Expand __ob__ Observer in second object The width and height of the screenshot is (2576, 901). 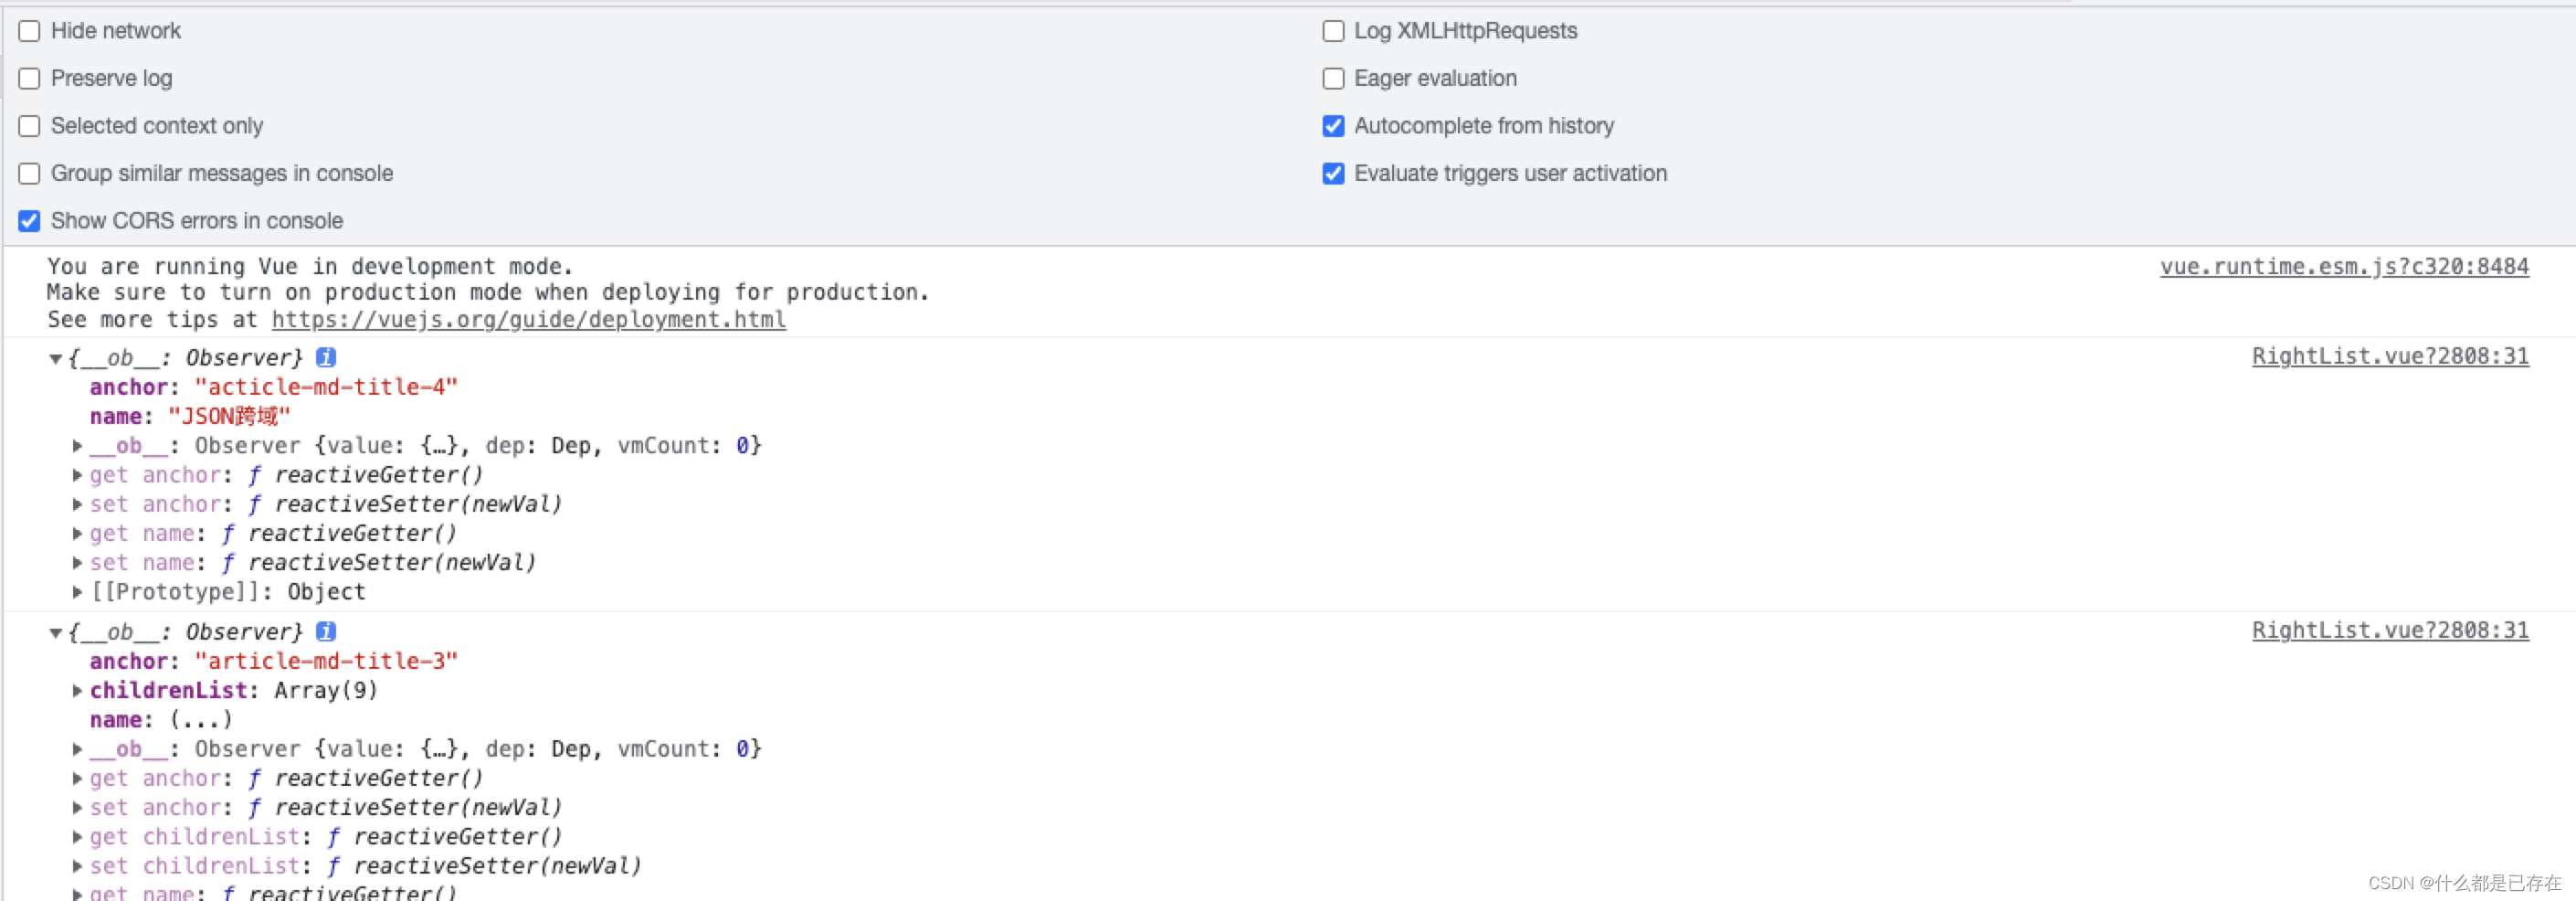coord(77,749)
